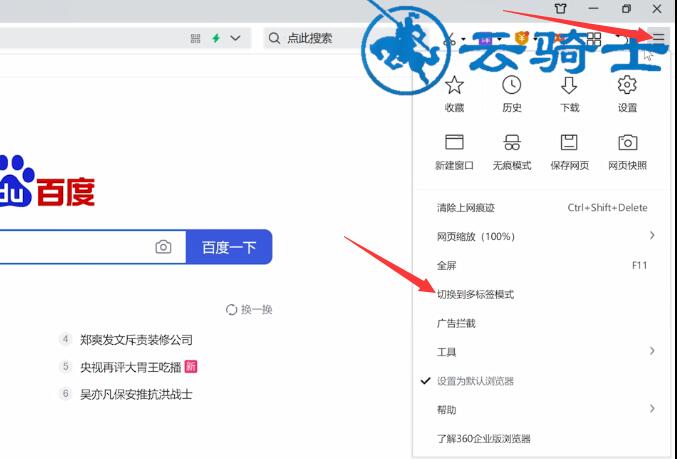Select 切换到多标签模式 menu entry

pos(542,294)
